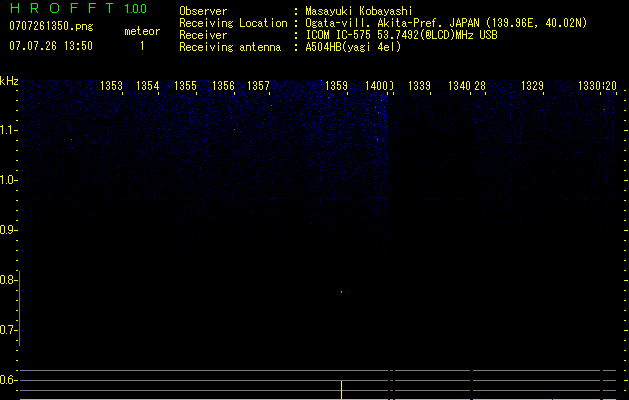
Task: Click the Receiving Location label
Action: click(x=233, y=23)
